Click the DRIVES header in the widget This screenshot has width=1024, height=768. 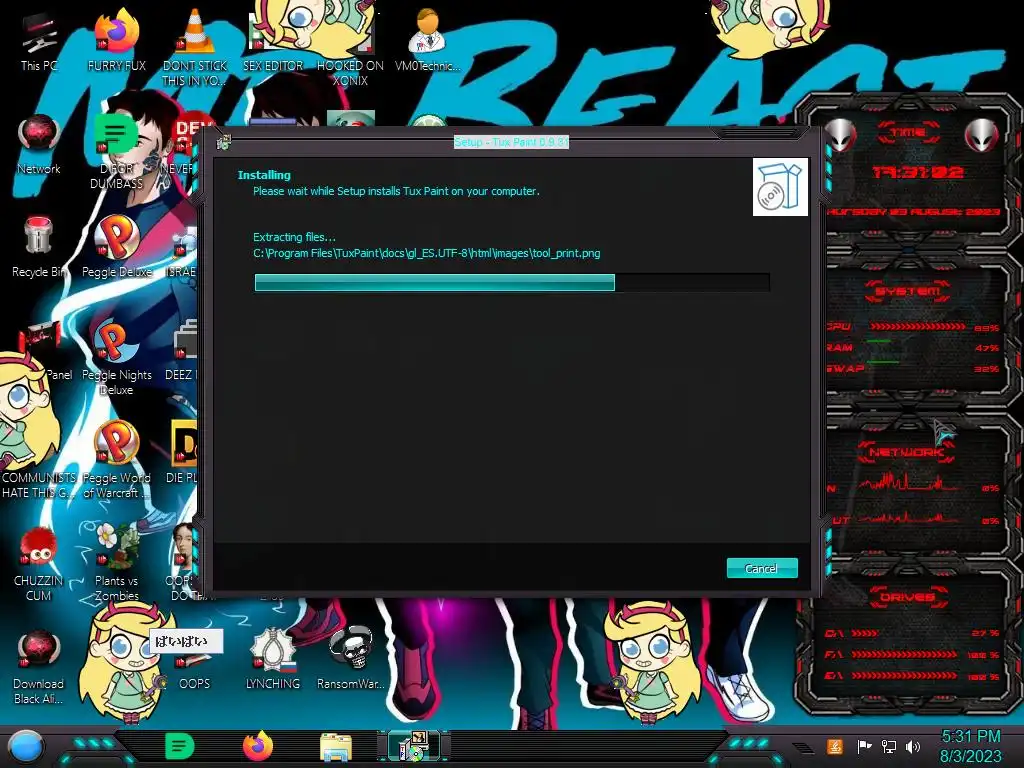[x=907, y=597]
